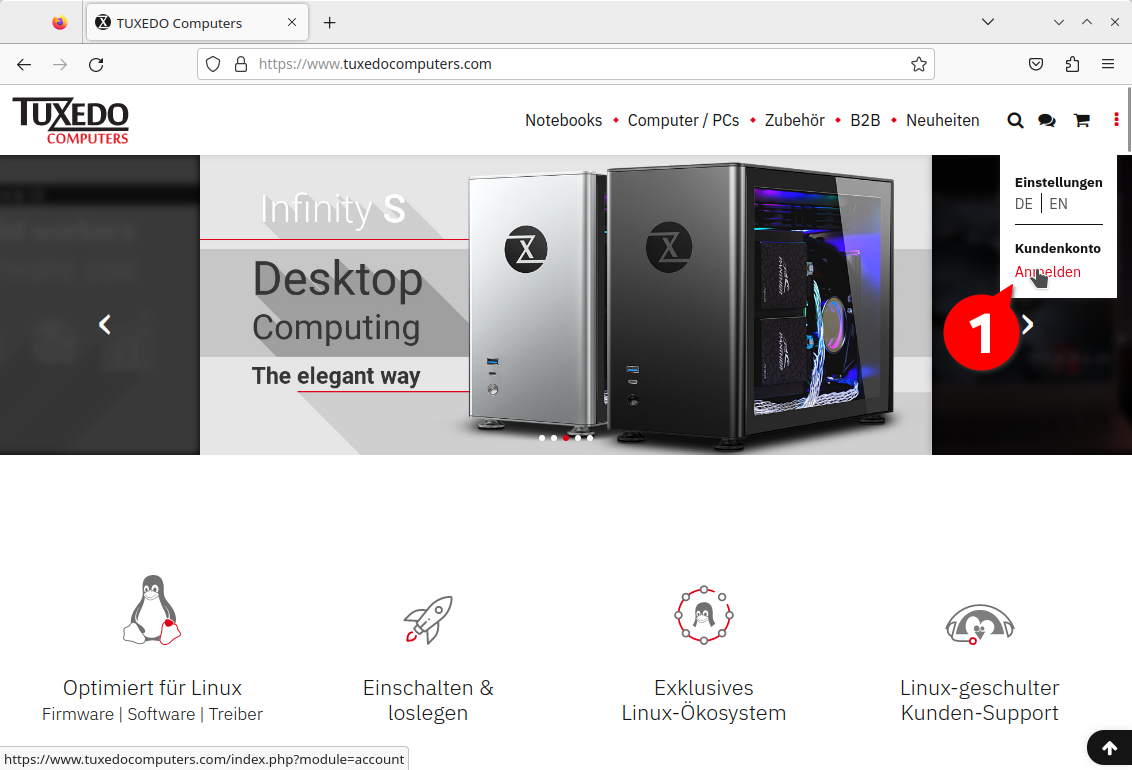Image resolution: width=1132 pixels, height=770 pixels.
Task: Switch language to EN
Action: click(x=1058, y=204)
